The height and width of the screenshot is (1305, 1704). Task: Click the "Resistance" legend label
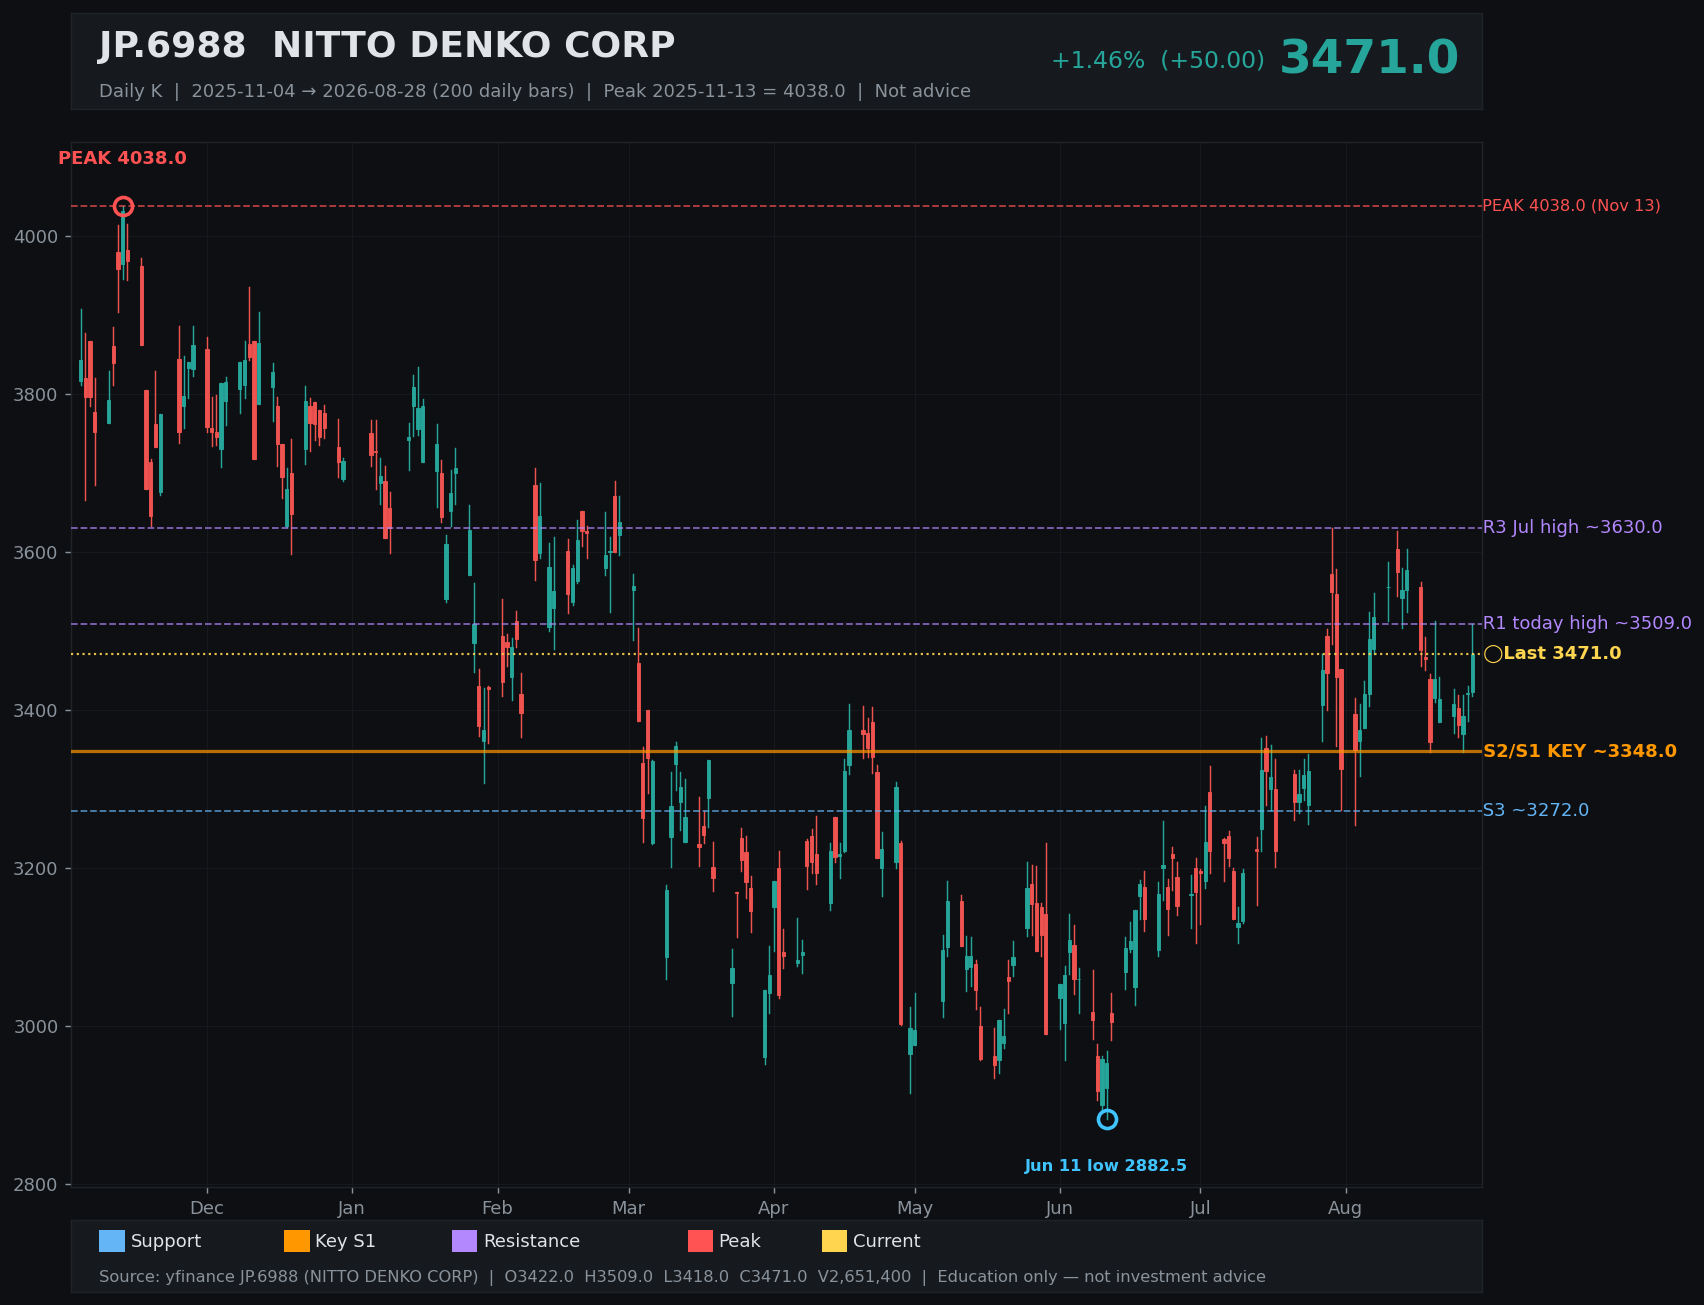(x=532, y=1241)
